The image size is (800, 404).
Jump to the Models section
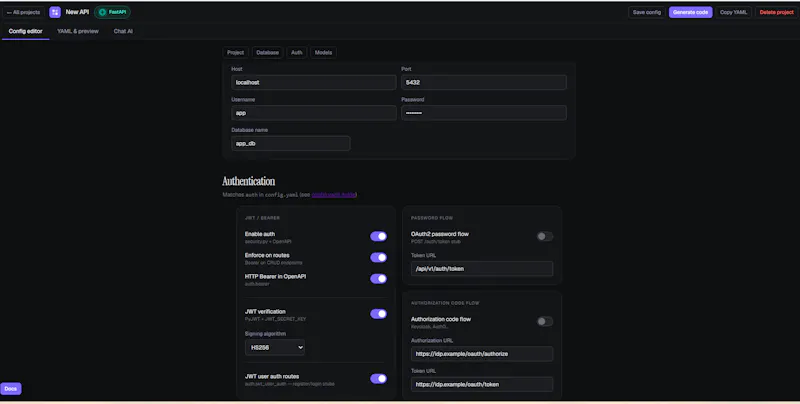click(323, 53)
